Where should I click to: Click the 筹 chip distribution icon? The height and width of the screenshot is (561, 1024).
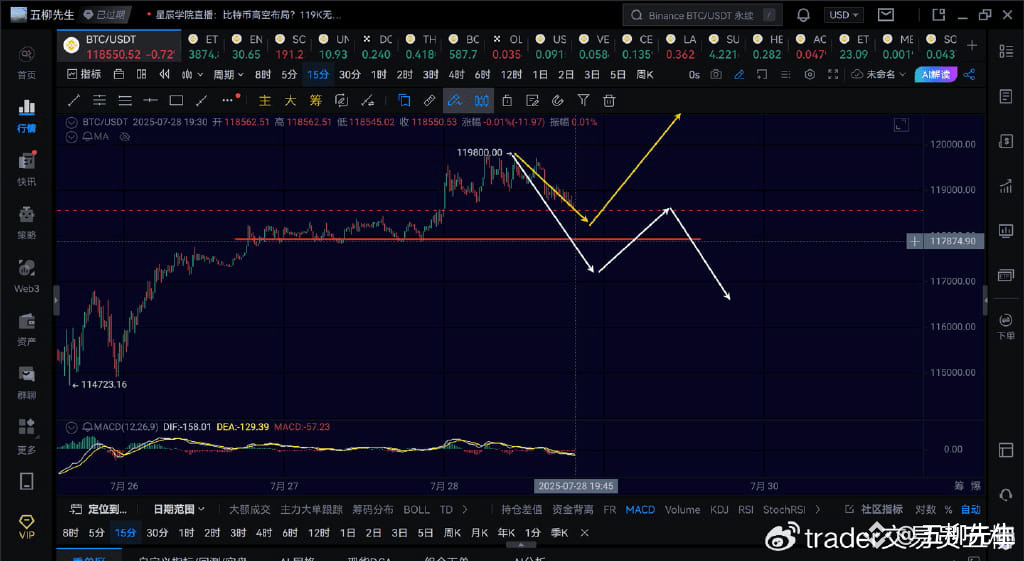click(x=316, y=100)
